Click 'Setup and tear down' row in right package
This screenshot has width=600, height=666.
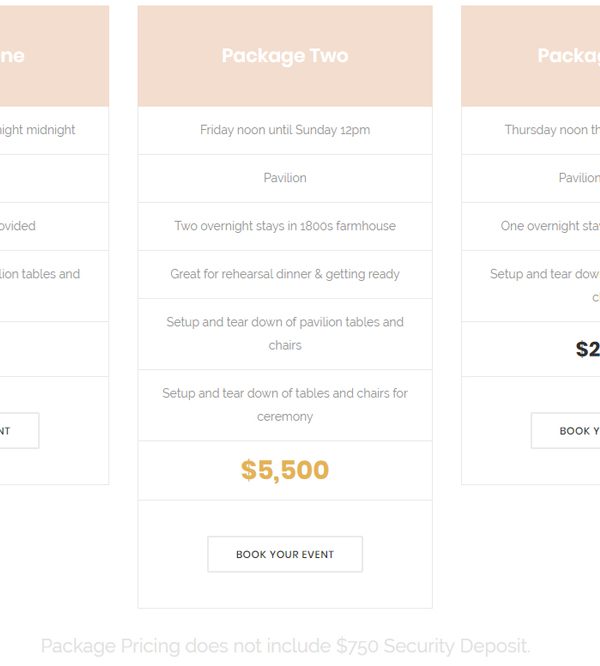(x=531, y=286)
